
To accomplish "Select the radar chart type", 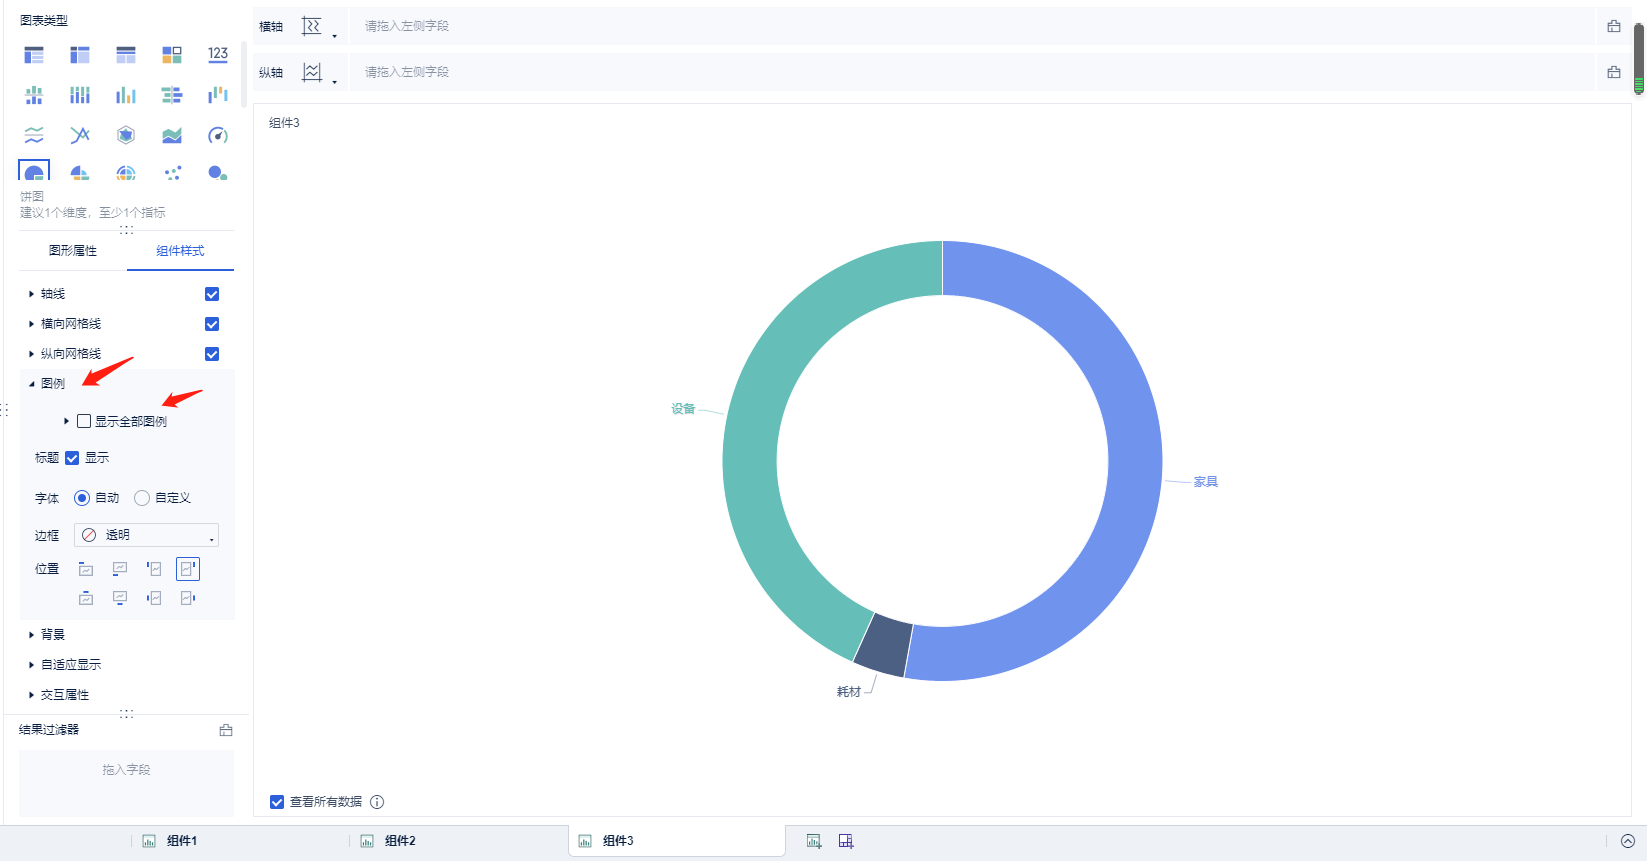I will pyautogui.click(x=126, y=135).
